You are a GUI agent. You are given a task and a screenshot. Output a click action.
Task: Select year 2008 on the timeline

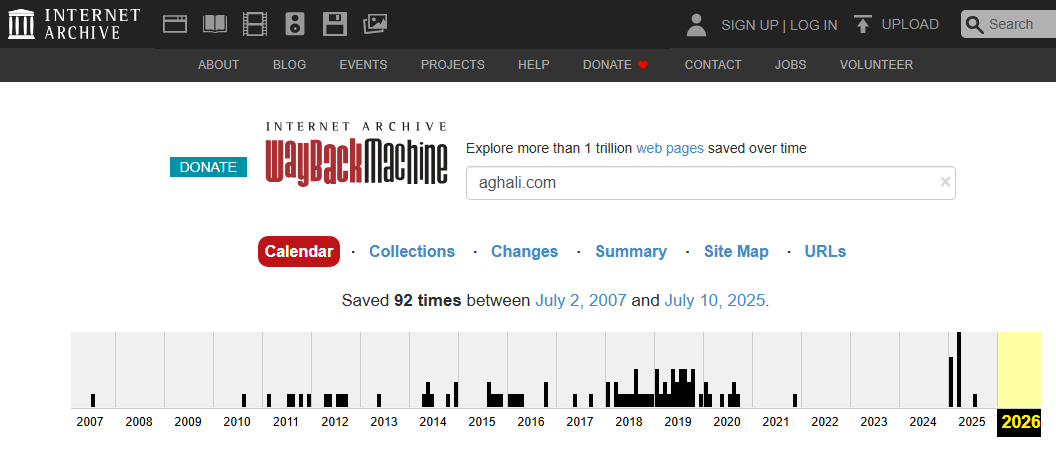[x=139, y=422]
